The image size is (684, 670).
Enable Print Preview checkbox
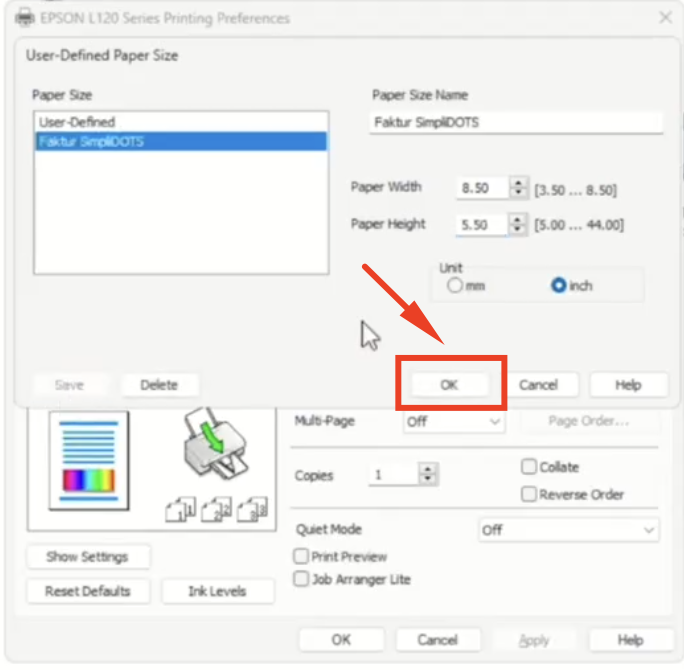pyautogui.click(x=301, y=556)
